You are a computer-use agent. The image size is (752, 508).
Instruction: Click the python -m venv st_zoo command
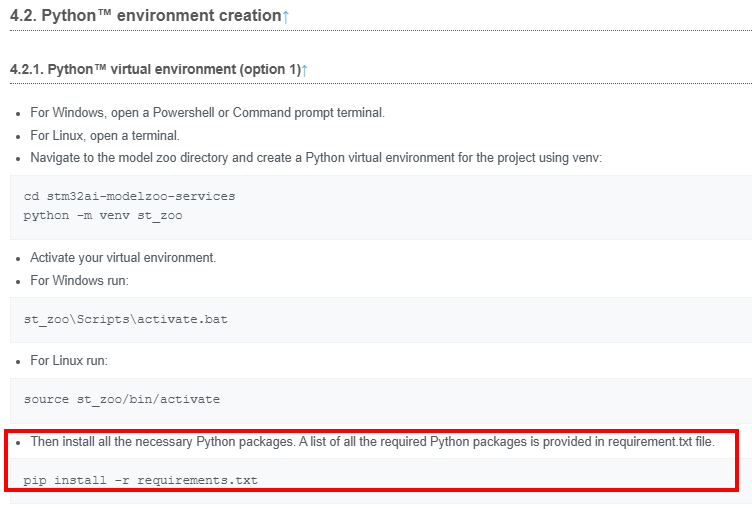[103, 215]
